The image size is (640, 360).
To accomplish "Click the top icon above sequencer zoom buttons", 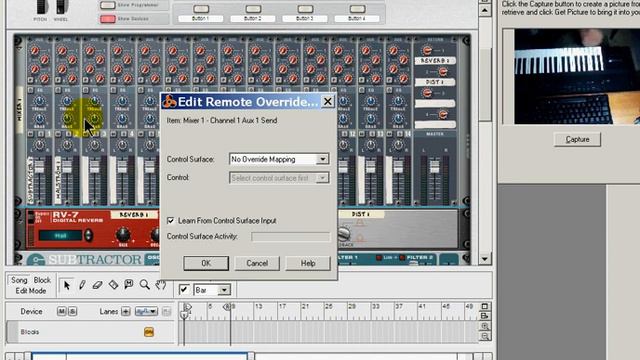I will (484, 306).
